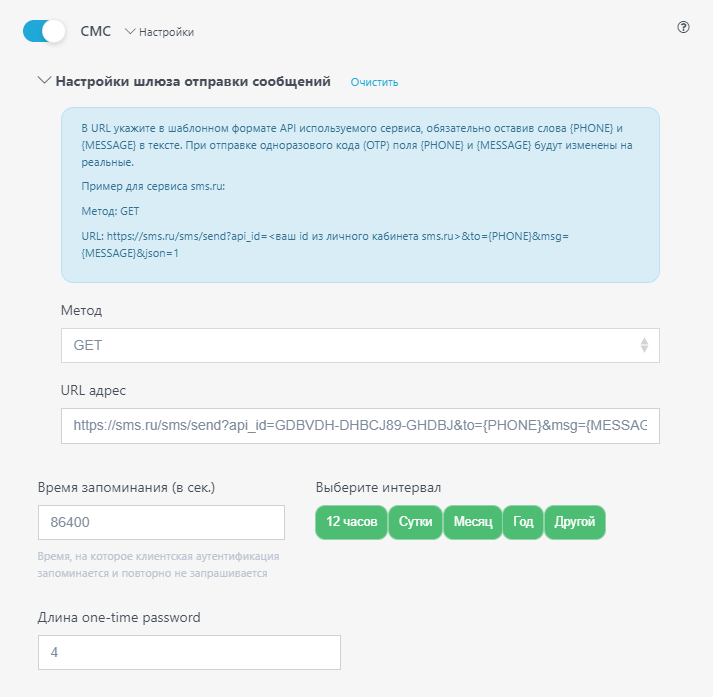713x697 pixels.
Task: Select the Сутки interval button
Action: [415, 522]
